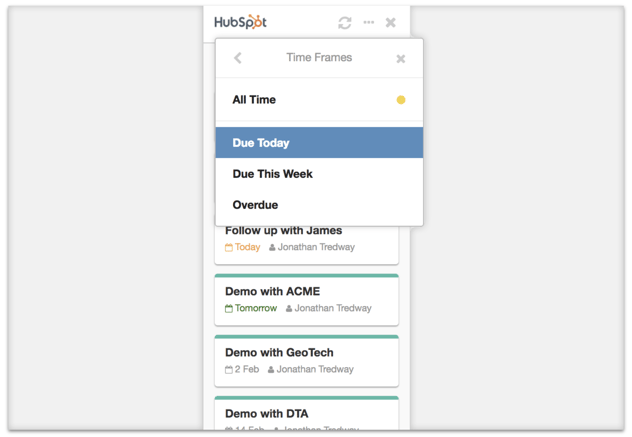Image resolution: width=632 pixels, height=437 pixels.
Task: Click the green calendar icon next to Tomorrow
Action: click(229, 309)
